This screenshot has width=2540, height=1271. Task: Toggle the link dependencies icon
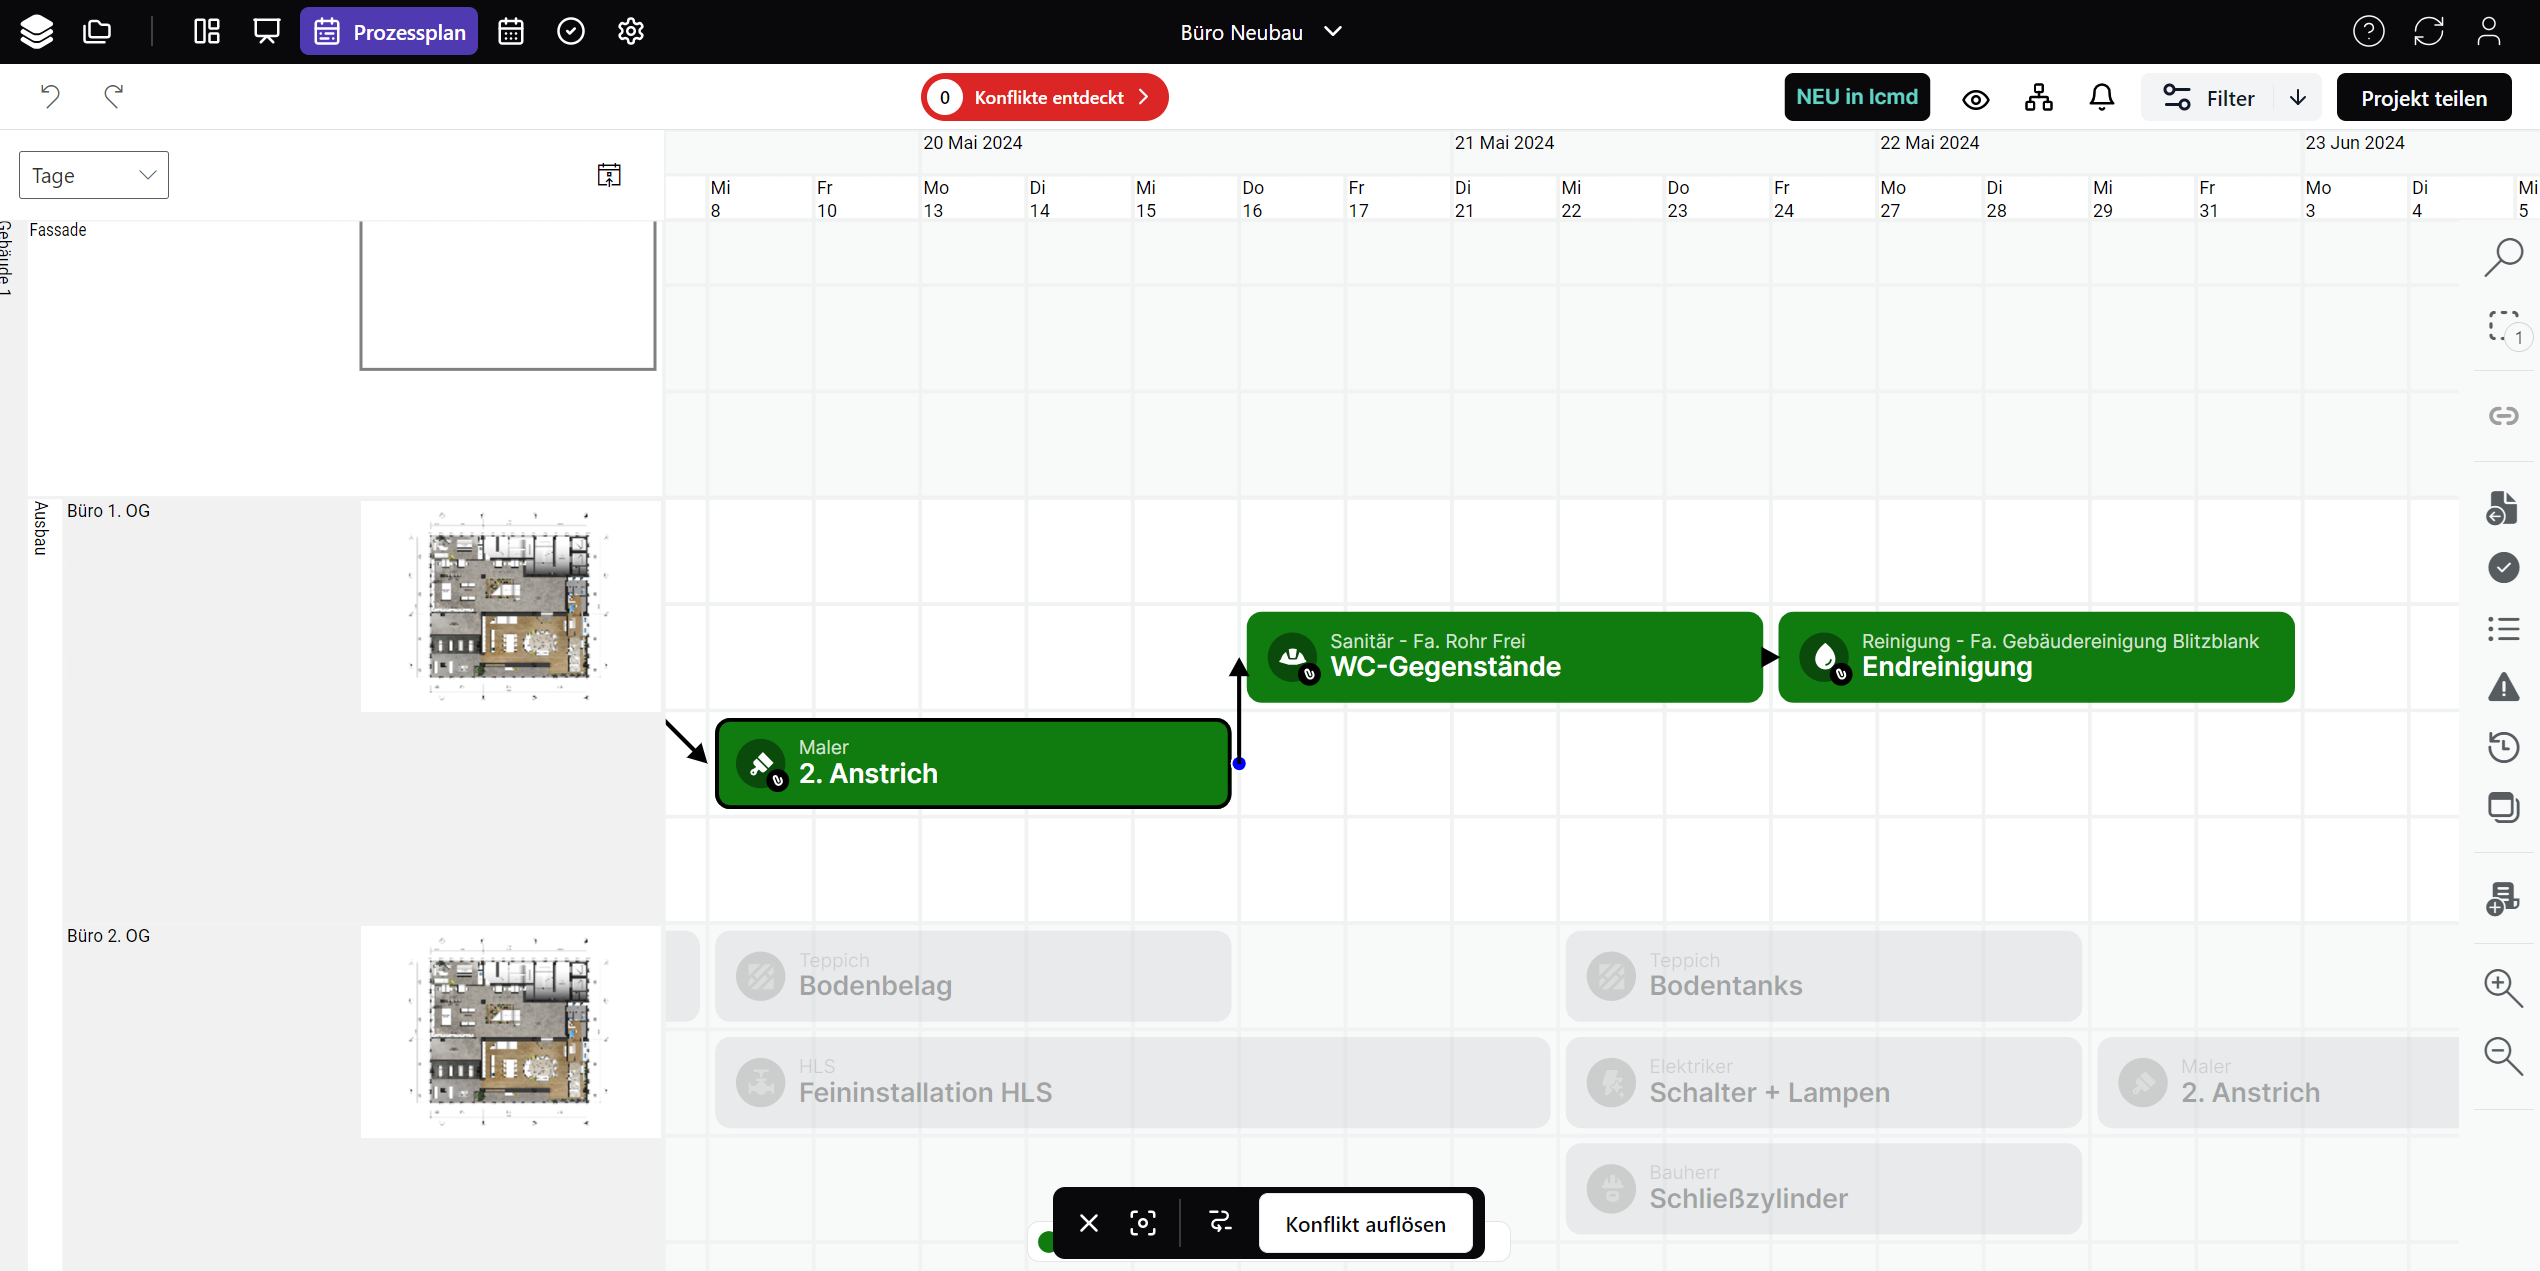[x=2503, y=415]
